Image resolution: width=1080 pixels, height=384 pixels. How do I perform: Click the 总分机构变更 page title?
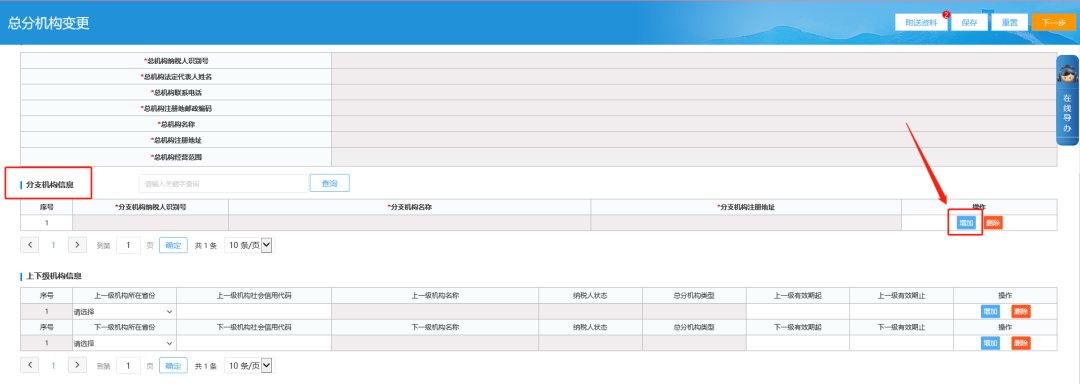(48, 23)
